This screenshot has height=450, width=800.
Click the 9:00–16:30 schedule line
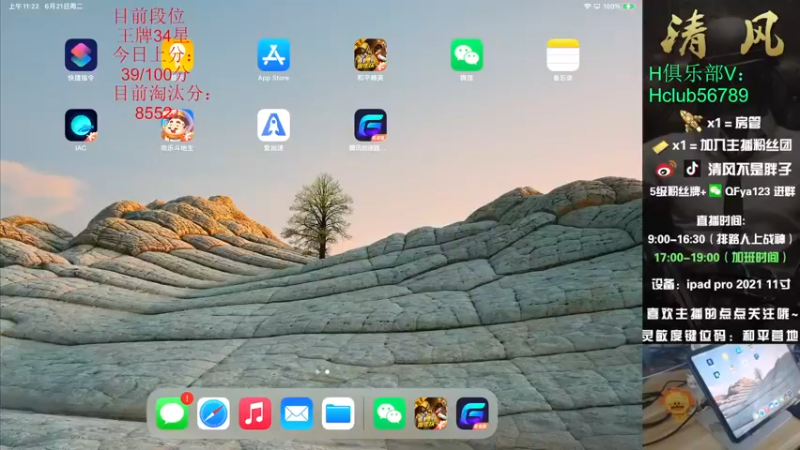(720, 239)
